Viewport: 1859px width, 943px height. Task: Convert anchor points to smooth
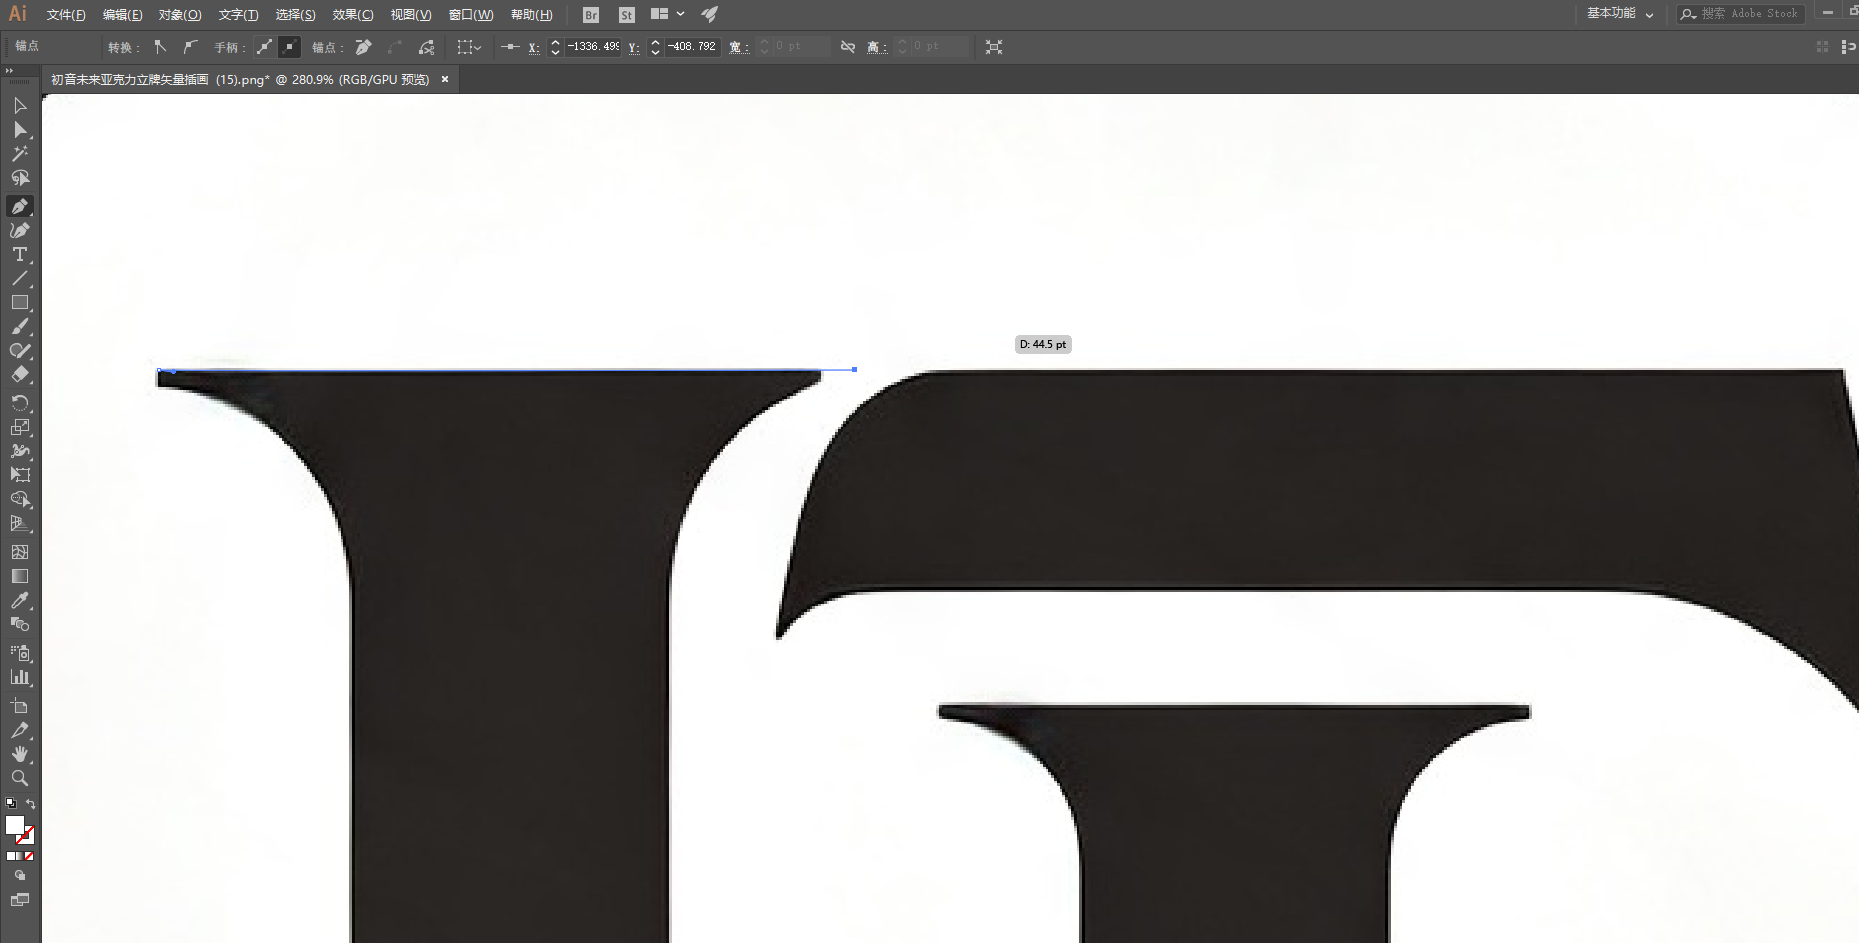tap(190, 47)
